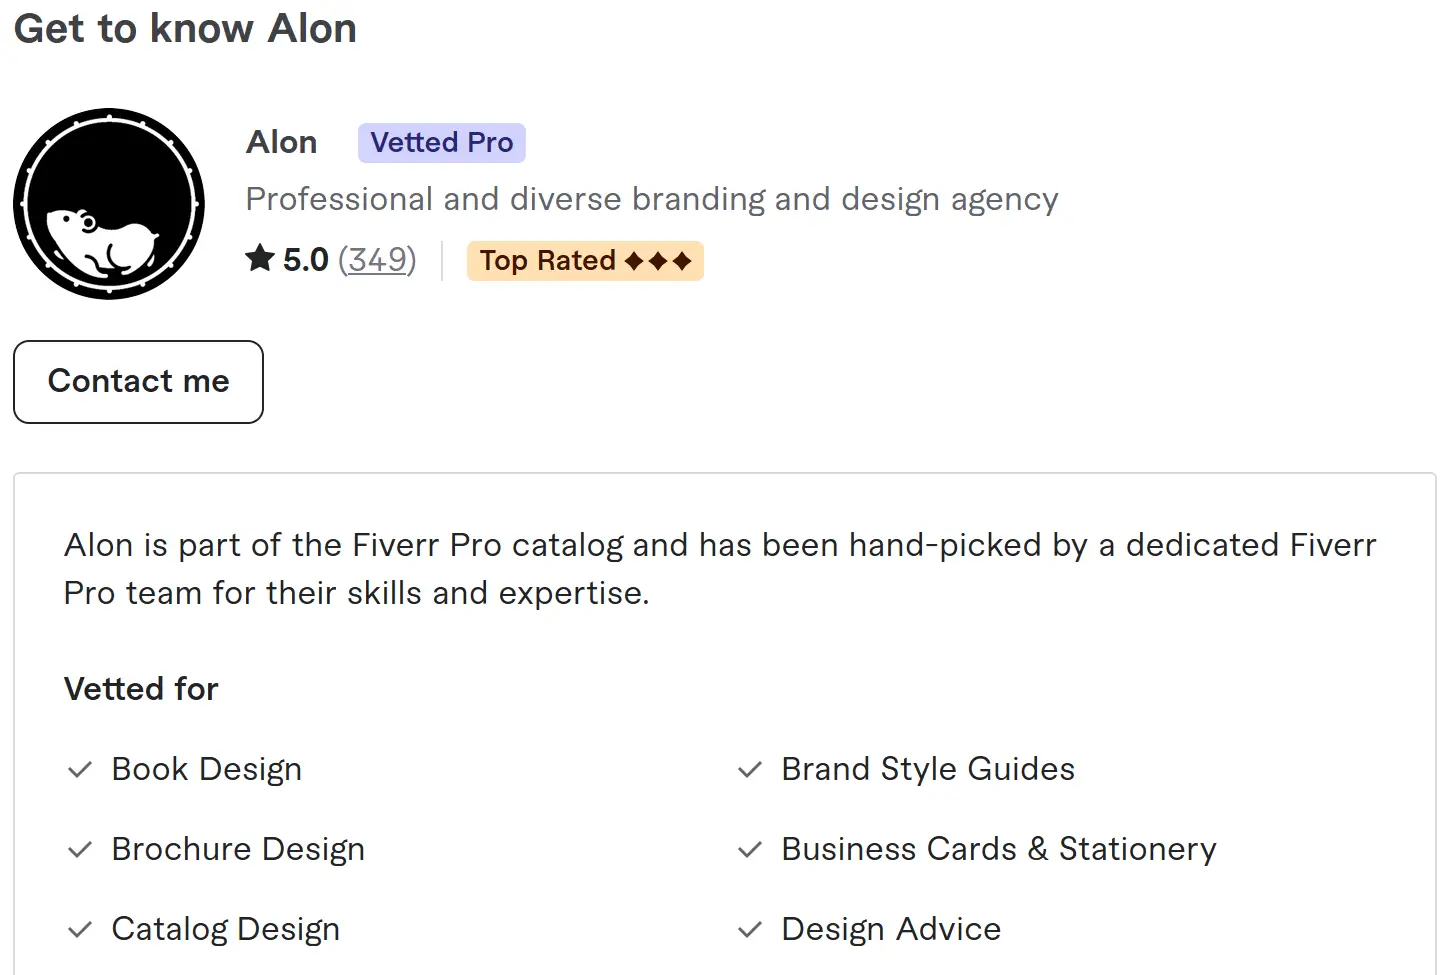Click the Business Cards & Stationery checkmark

click(750, 850)
